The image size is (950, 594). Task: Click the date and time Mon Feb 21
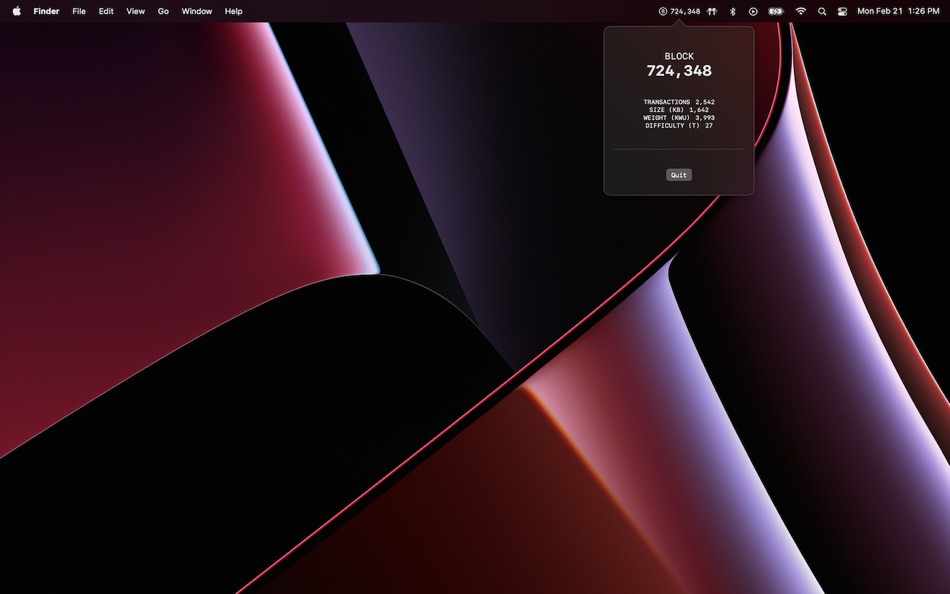(x=898, y=11)
